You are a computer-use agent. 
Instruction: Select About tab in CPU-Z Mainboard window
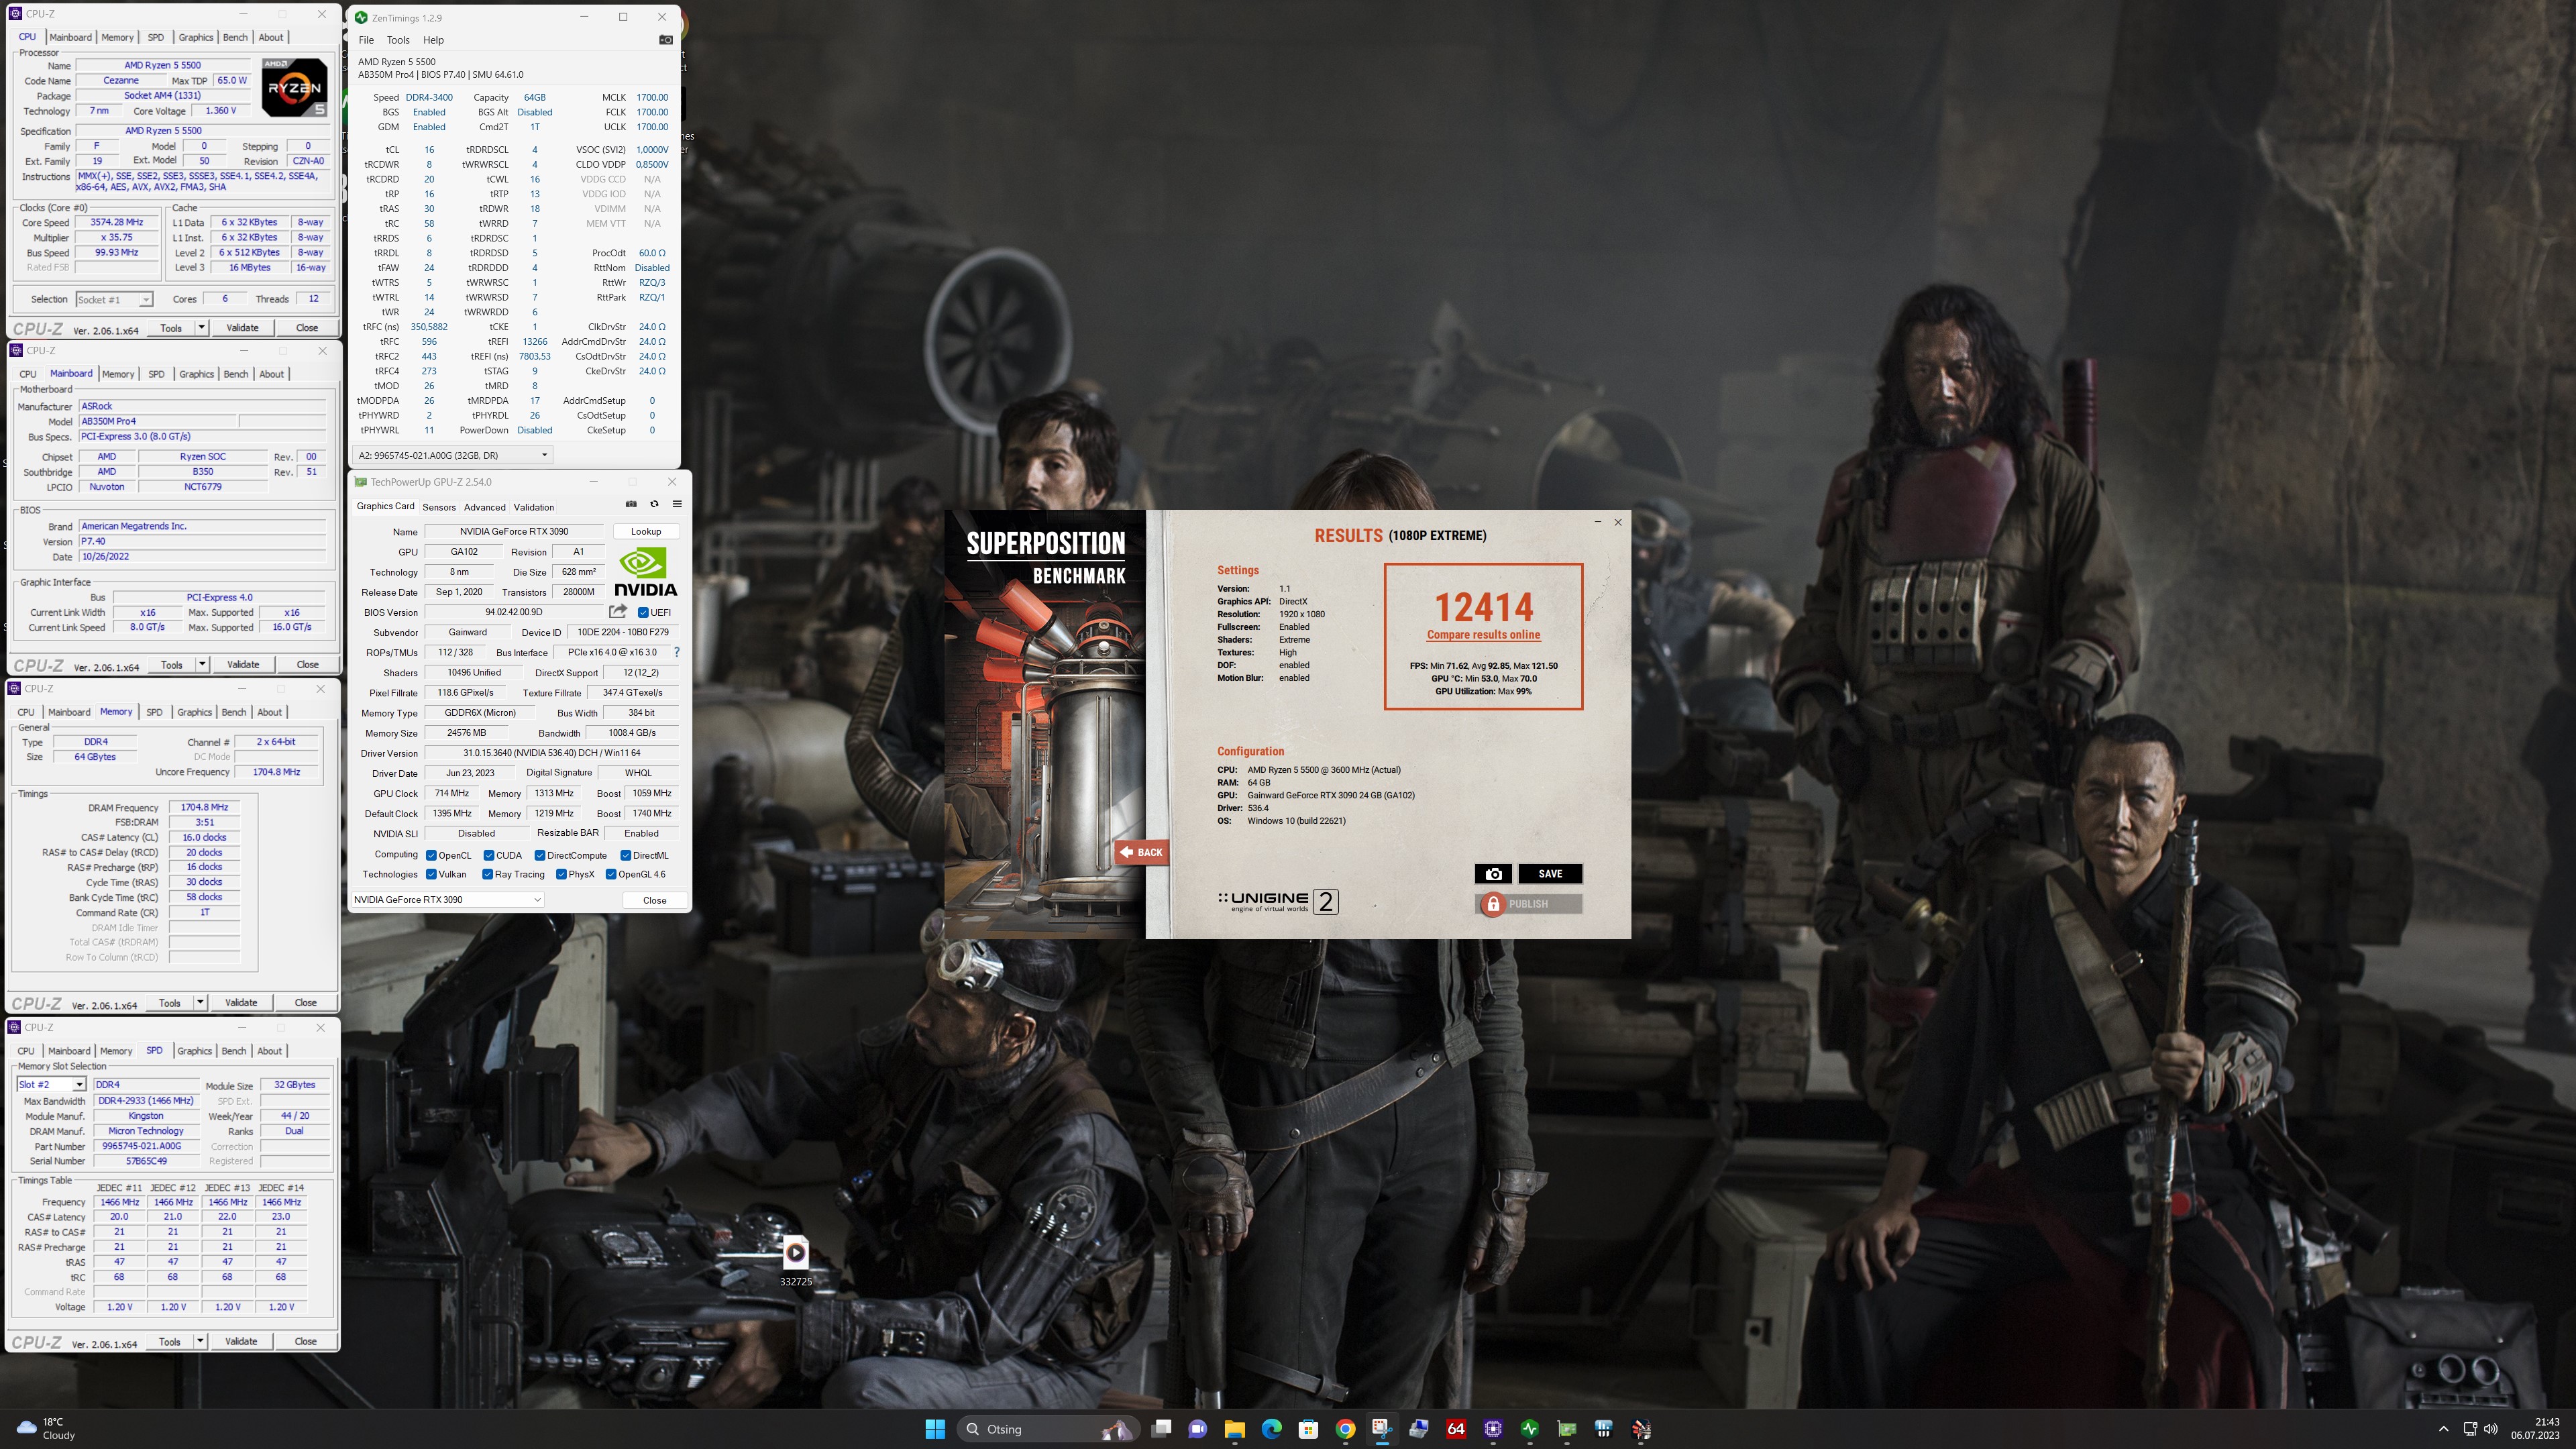click(x=271, y=374)
